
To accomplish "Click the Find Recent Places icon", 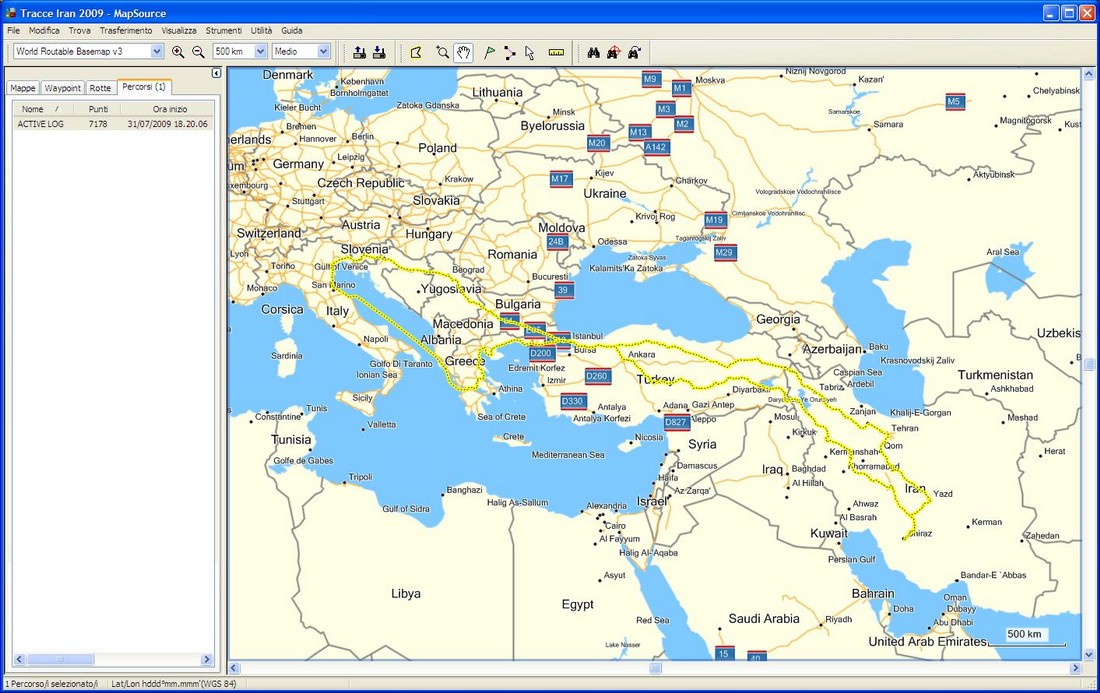I will pyautogui.click(x=634, y=52).
